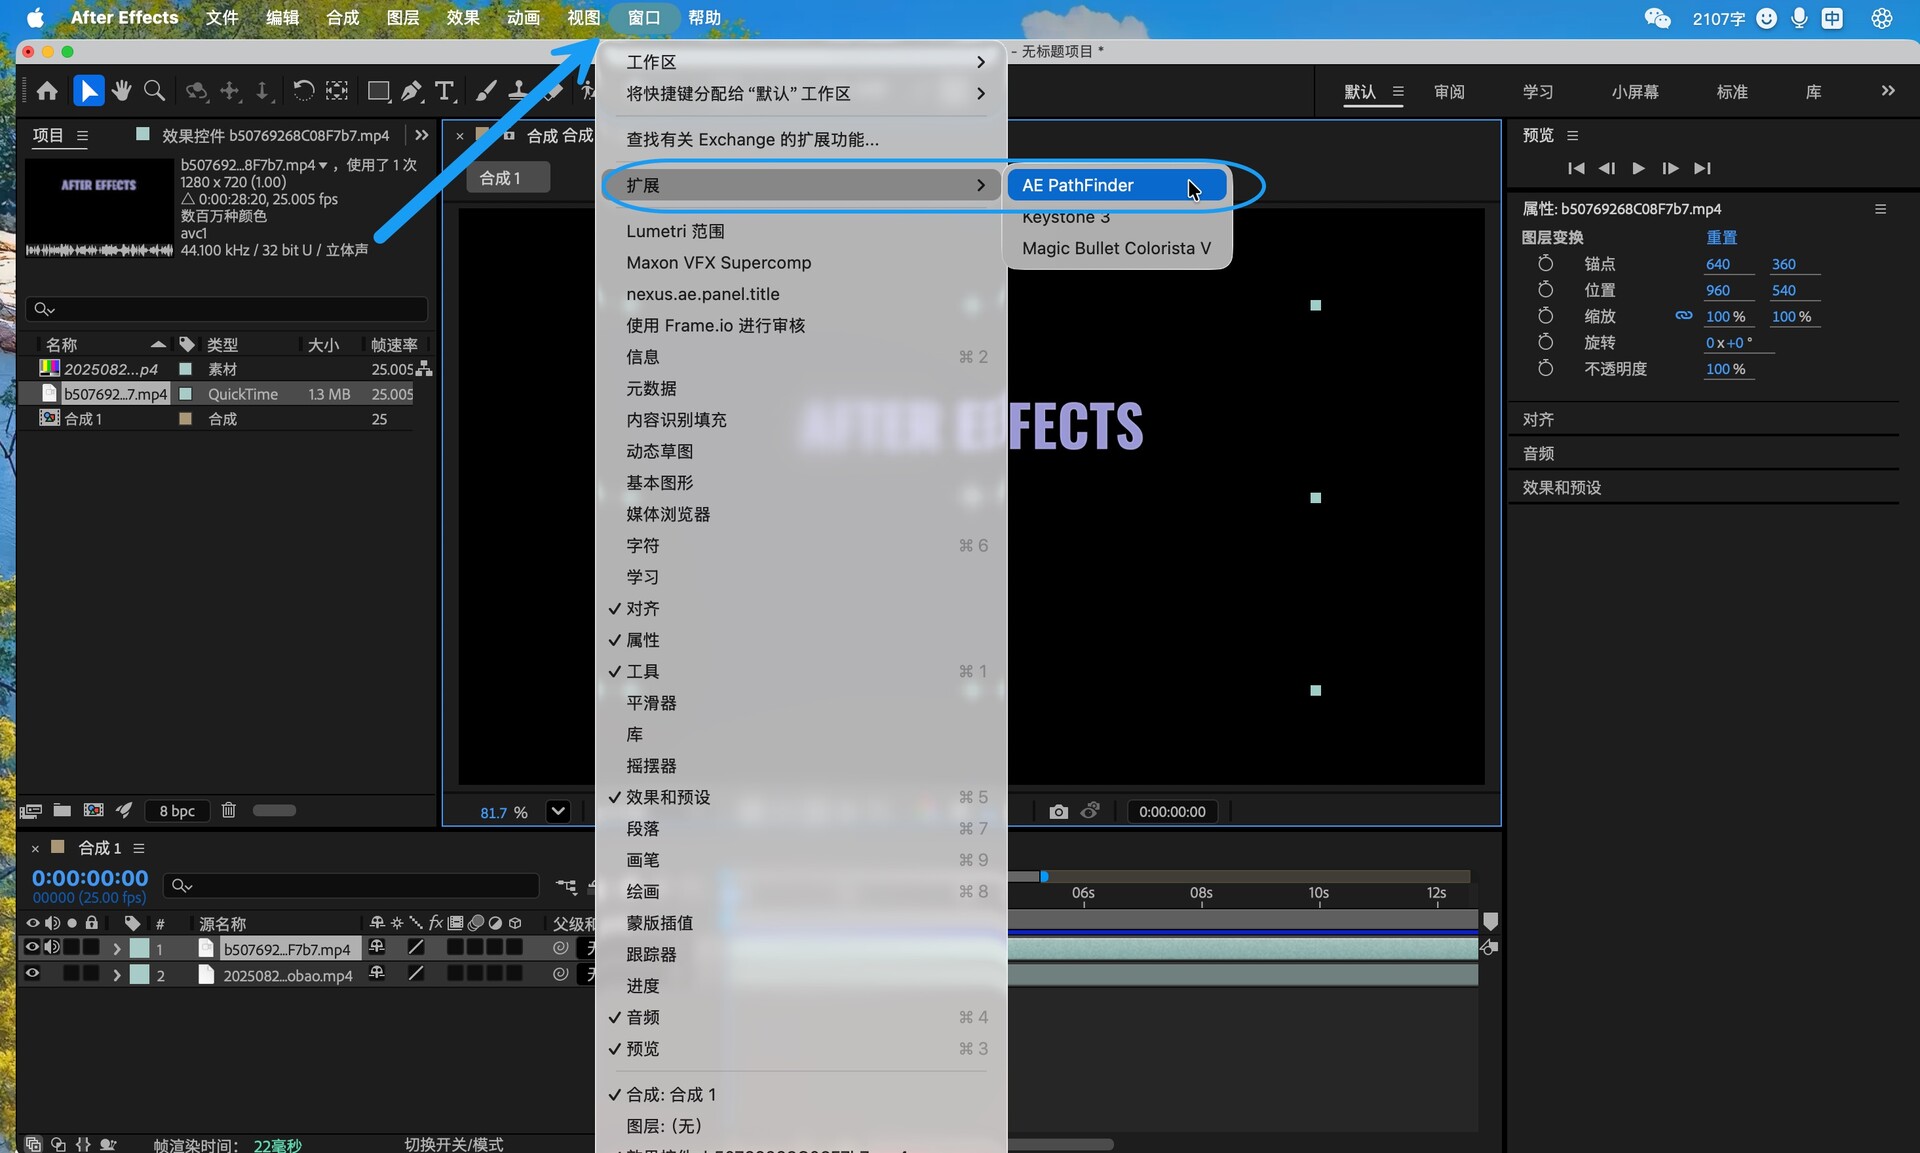Screen dimensions: 1920x1153
Task: Click the Home icon in toolbar
Action: tap(47, 91)
